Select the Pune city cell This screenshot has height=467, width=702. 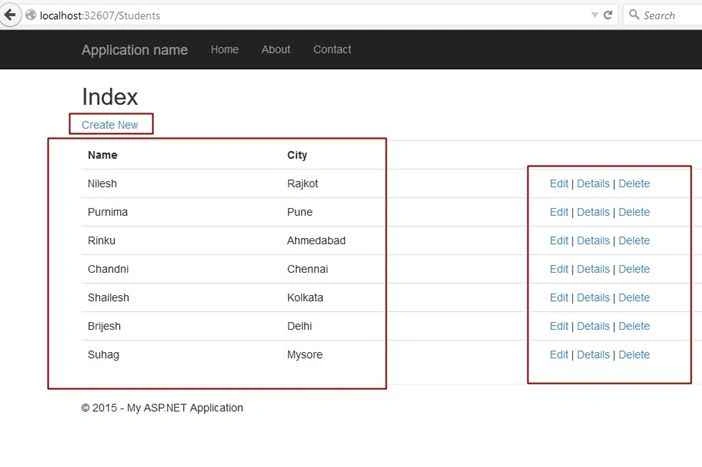coord(300,212)
